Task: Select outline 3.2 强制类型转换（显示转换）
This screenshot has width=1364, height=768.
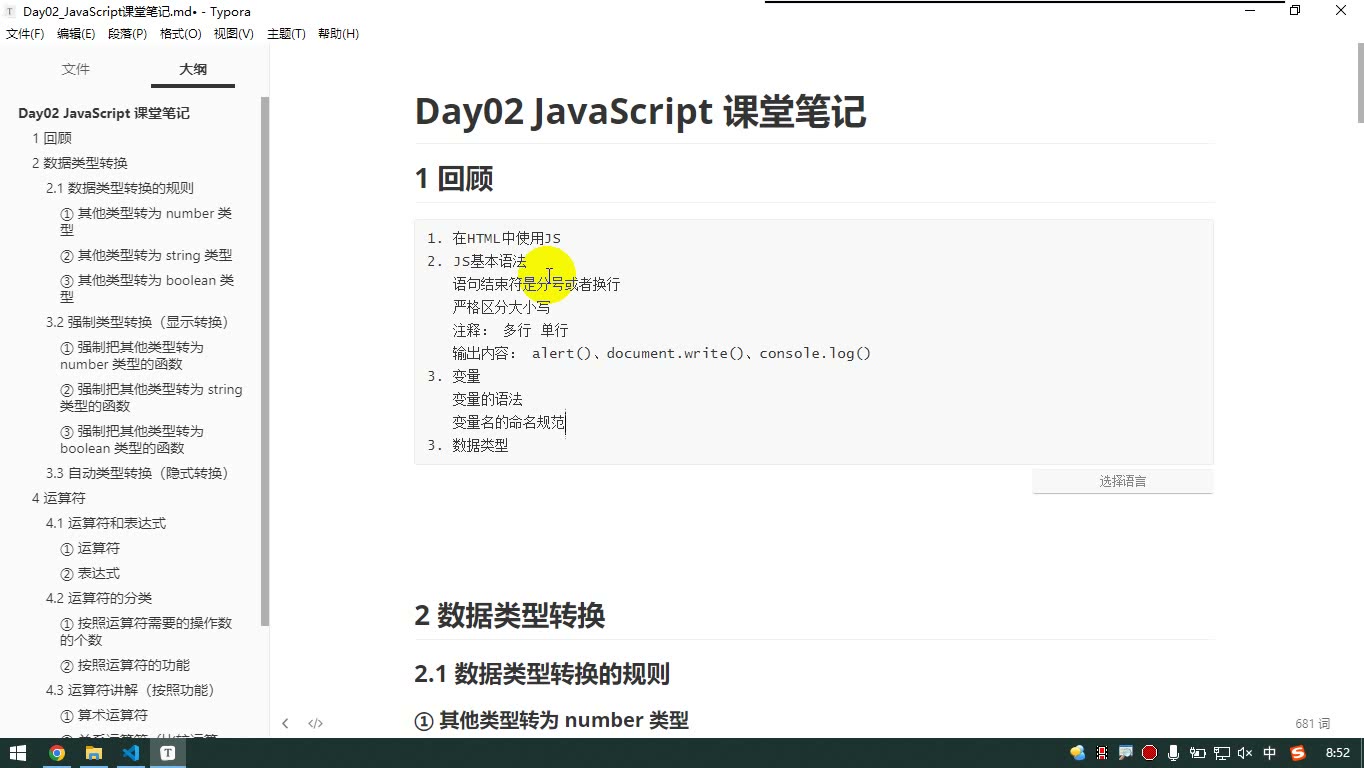Action: [x=138, y=322]
